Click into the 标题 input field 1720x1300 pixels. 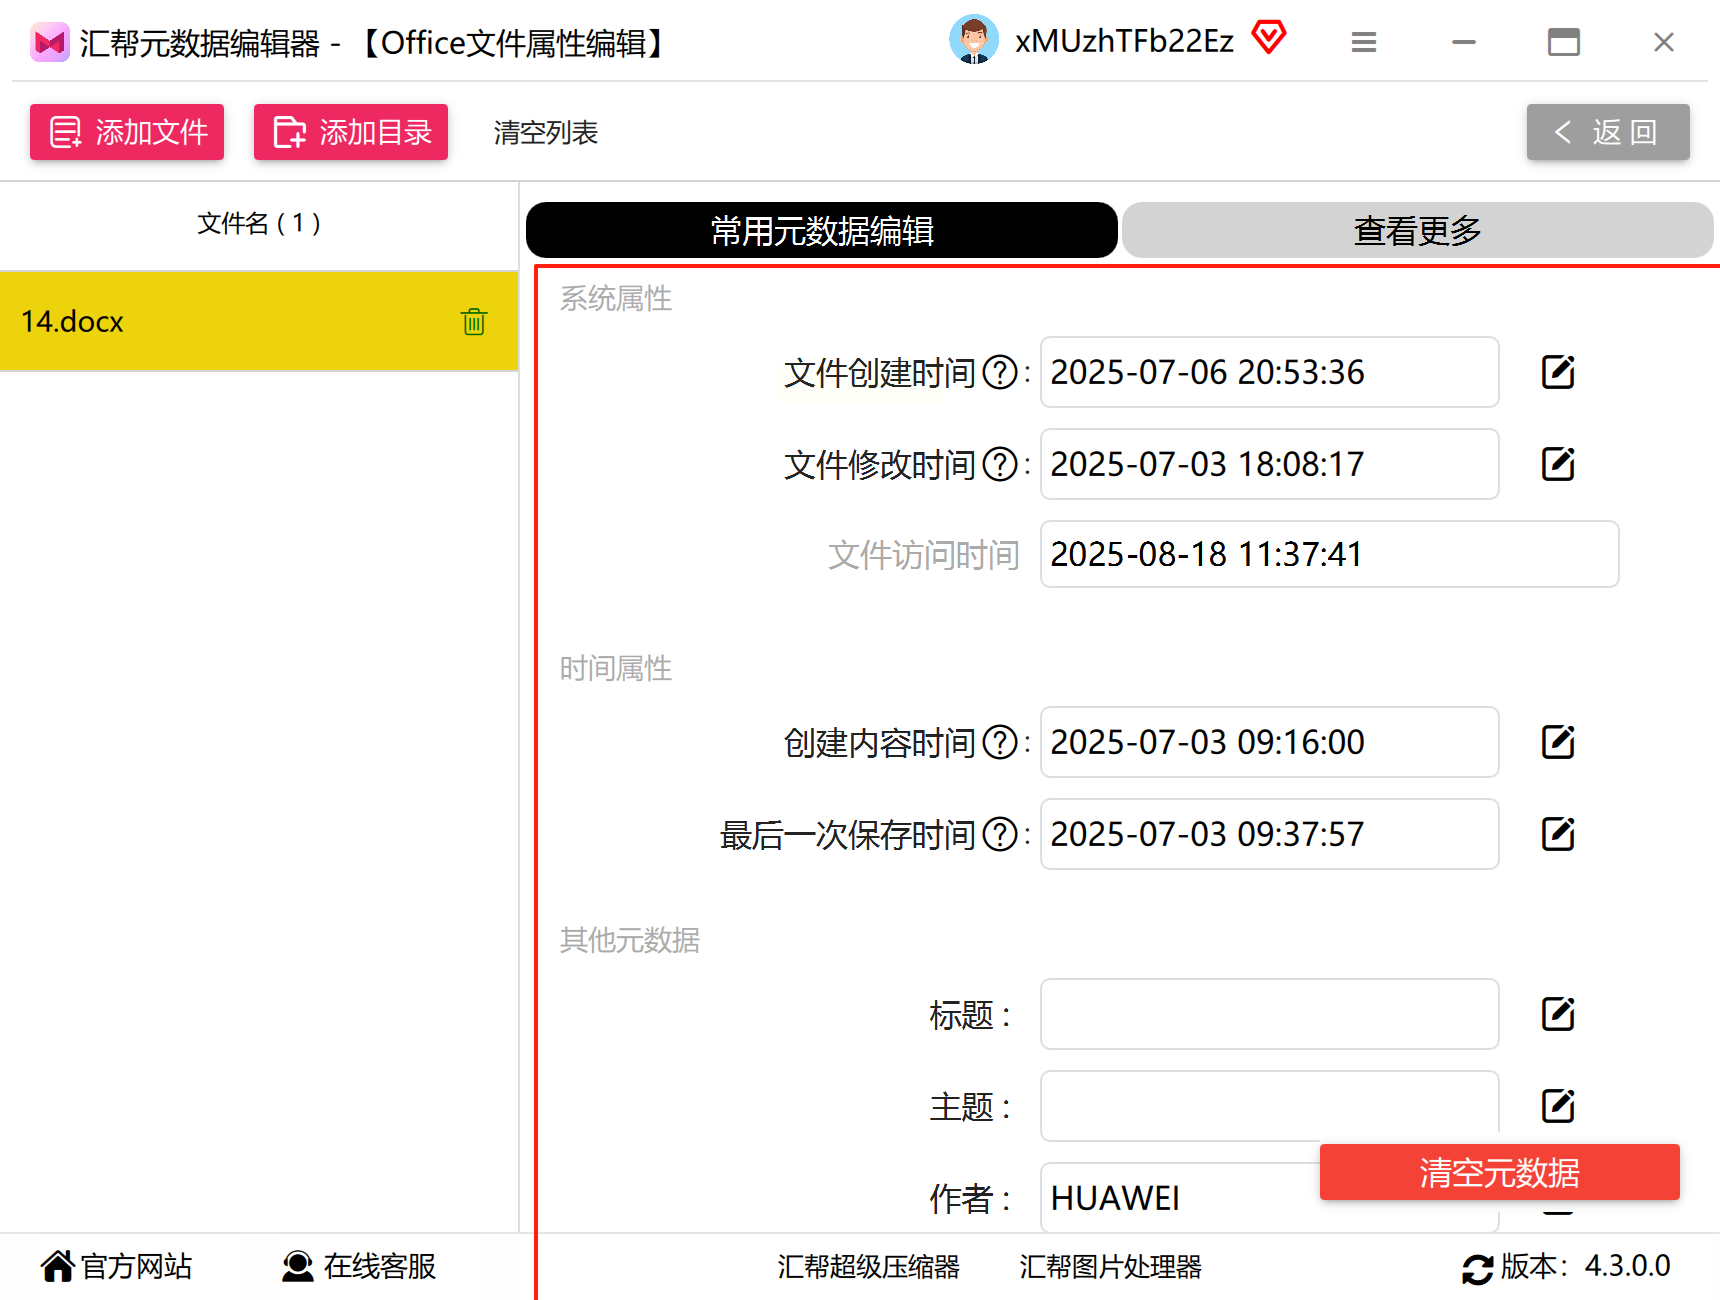pos(1269,1014)
